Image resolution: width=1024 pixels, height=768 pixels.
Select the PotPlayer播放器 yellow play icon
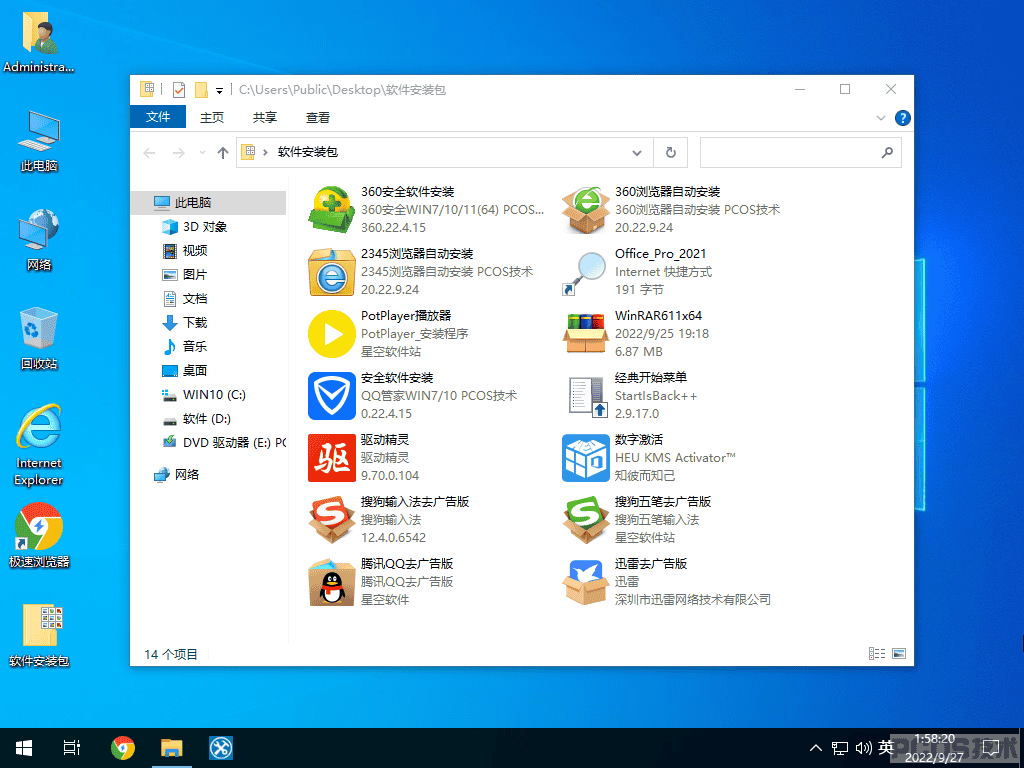(x=332, y=334)
